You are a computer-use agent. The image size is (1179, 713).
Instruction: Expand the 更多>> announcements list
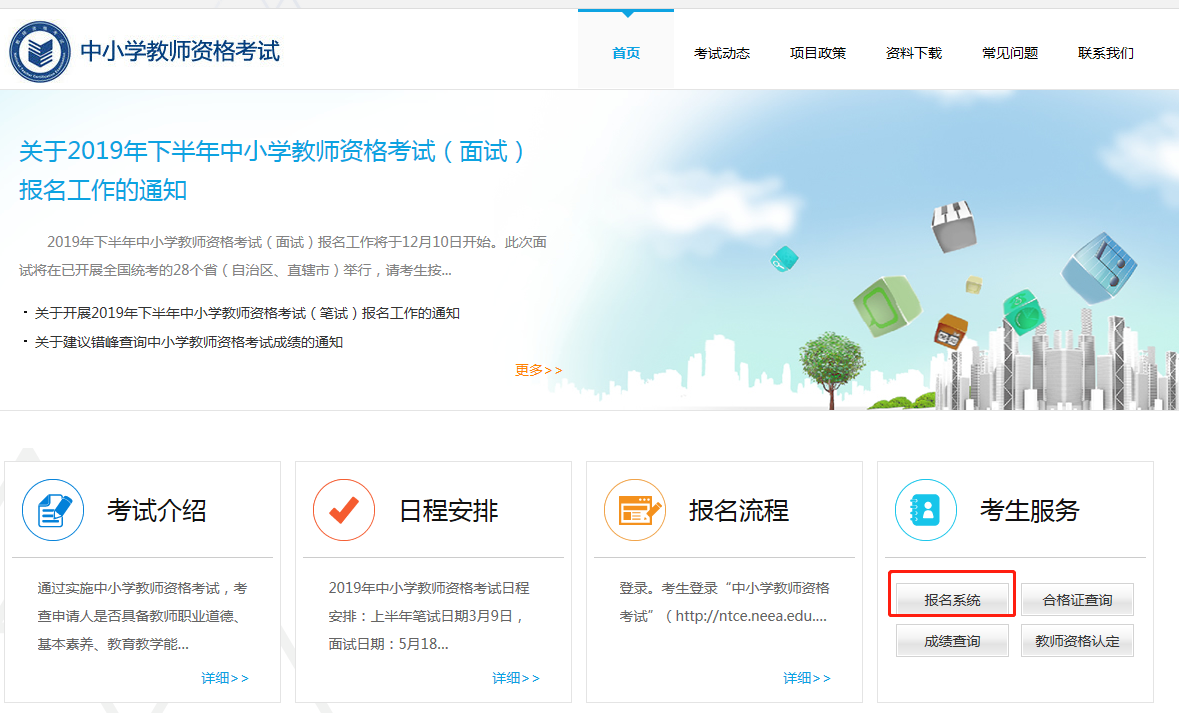[537, 369]
